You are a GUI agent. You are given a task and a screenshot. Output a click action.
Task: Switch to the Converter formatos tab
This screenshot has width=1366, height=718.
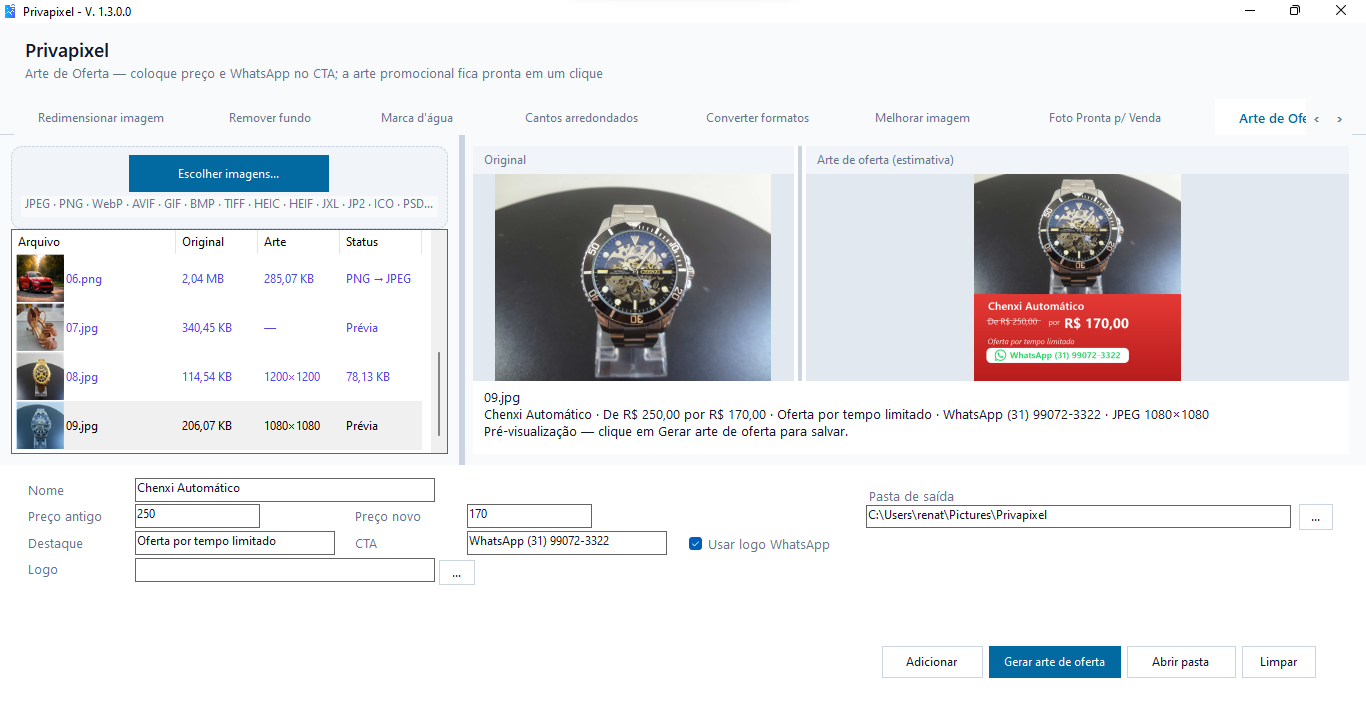coord(758,118)
